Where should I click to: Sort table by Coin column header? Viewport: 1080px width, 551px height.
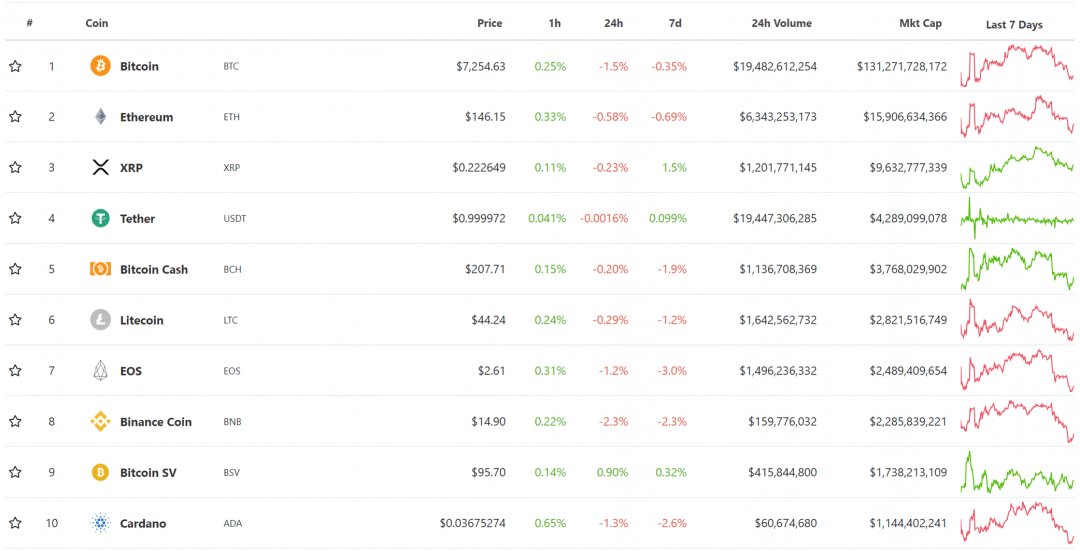click(96, 23)
